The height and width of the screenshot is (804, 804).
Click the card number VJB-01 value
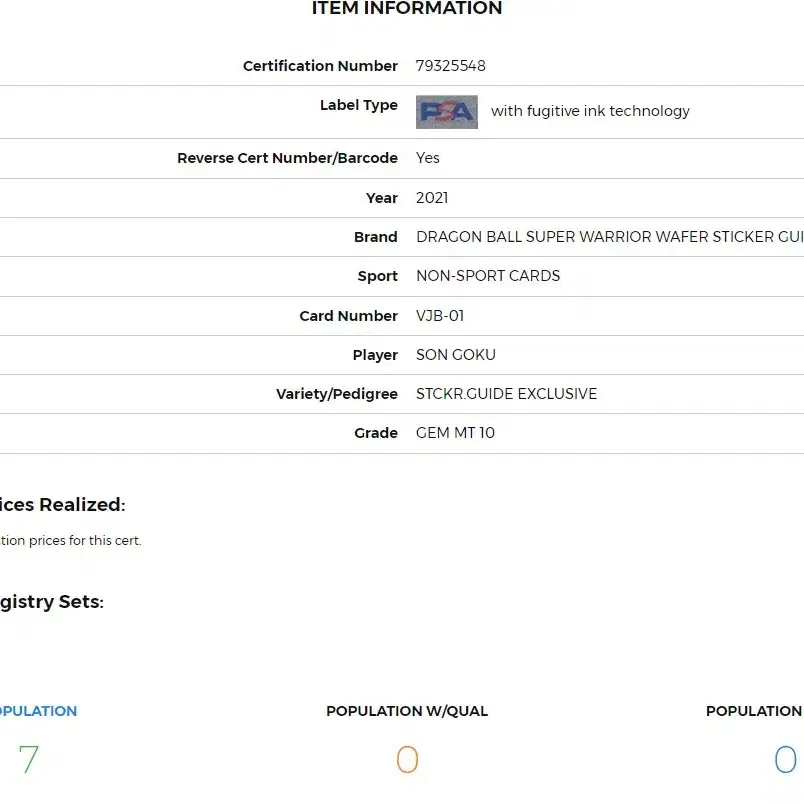point(440,315)
